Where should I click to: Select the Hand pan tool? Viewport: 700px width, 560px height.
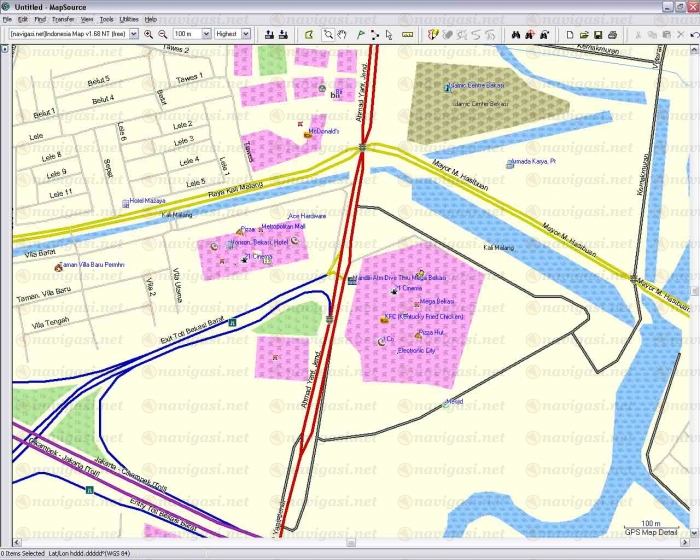[342, 34]
